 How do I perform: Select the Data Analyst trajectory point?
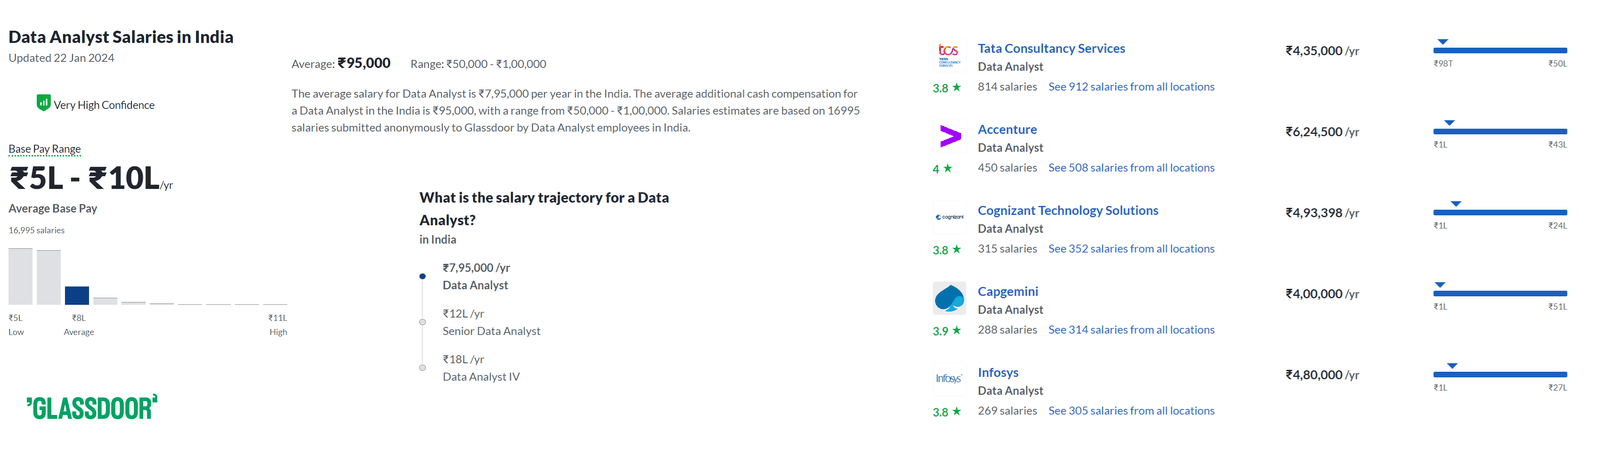[x=422, y=276]
